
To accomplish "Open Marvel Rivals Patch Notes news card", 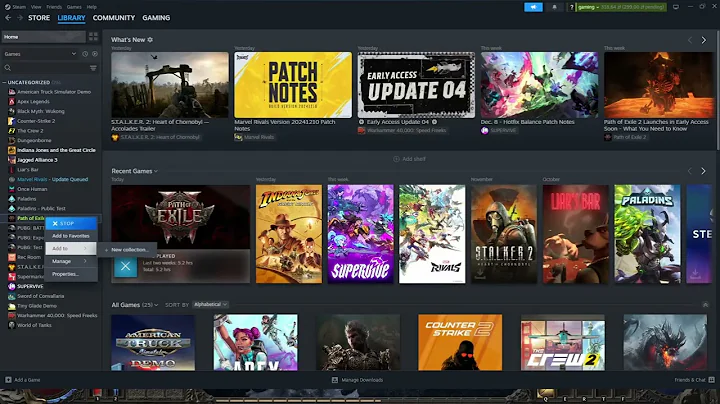I will (x=293, y=85).
